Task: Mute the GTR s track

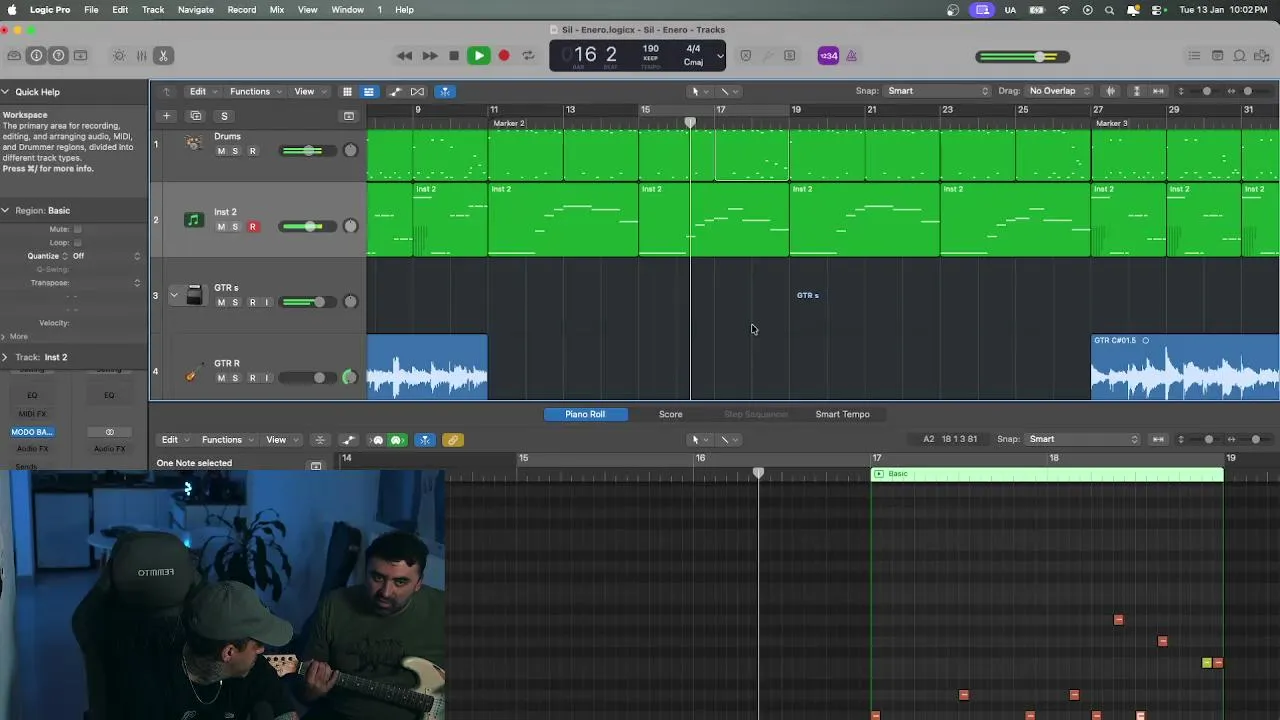Action: (x=221, y=302)
